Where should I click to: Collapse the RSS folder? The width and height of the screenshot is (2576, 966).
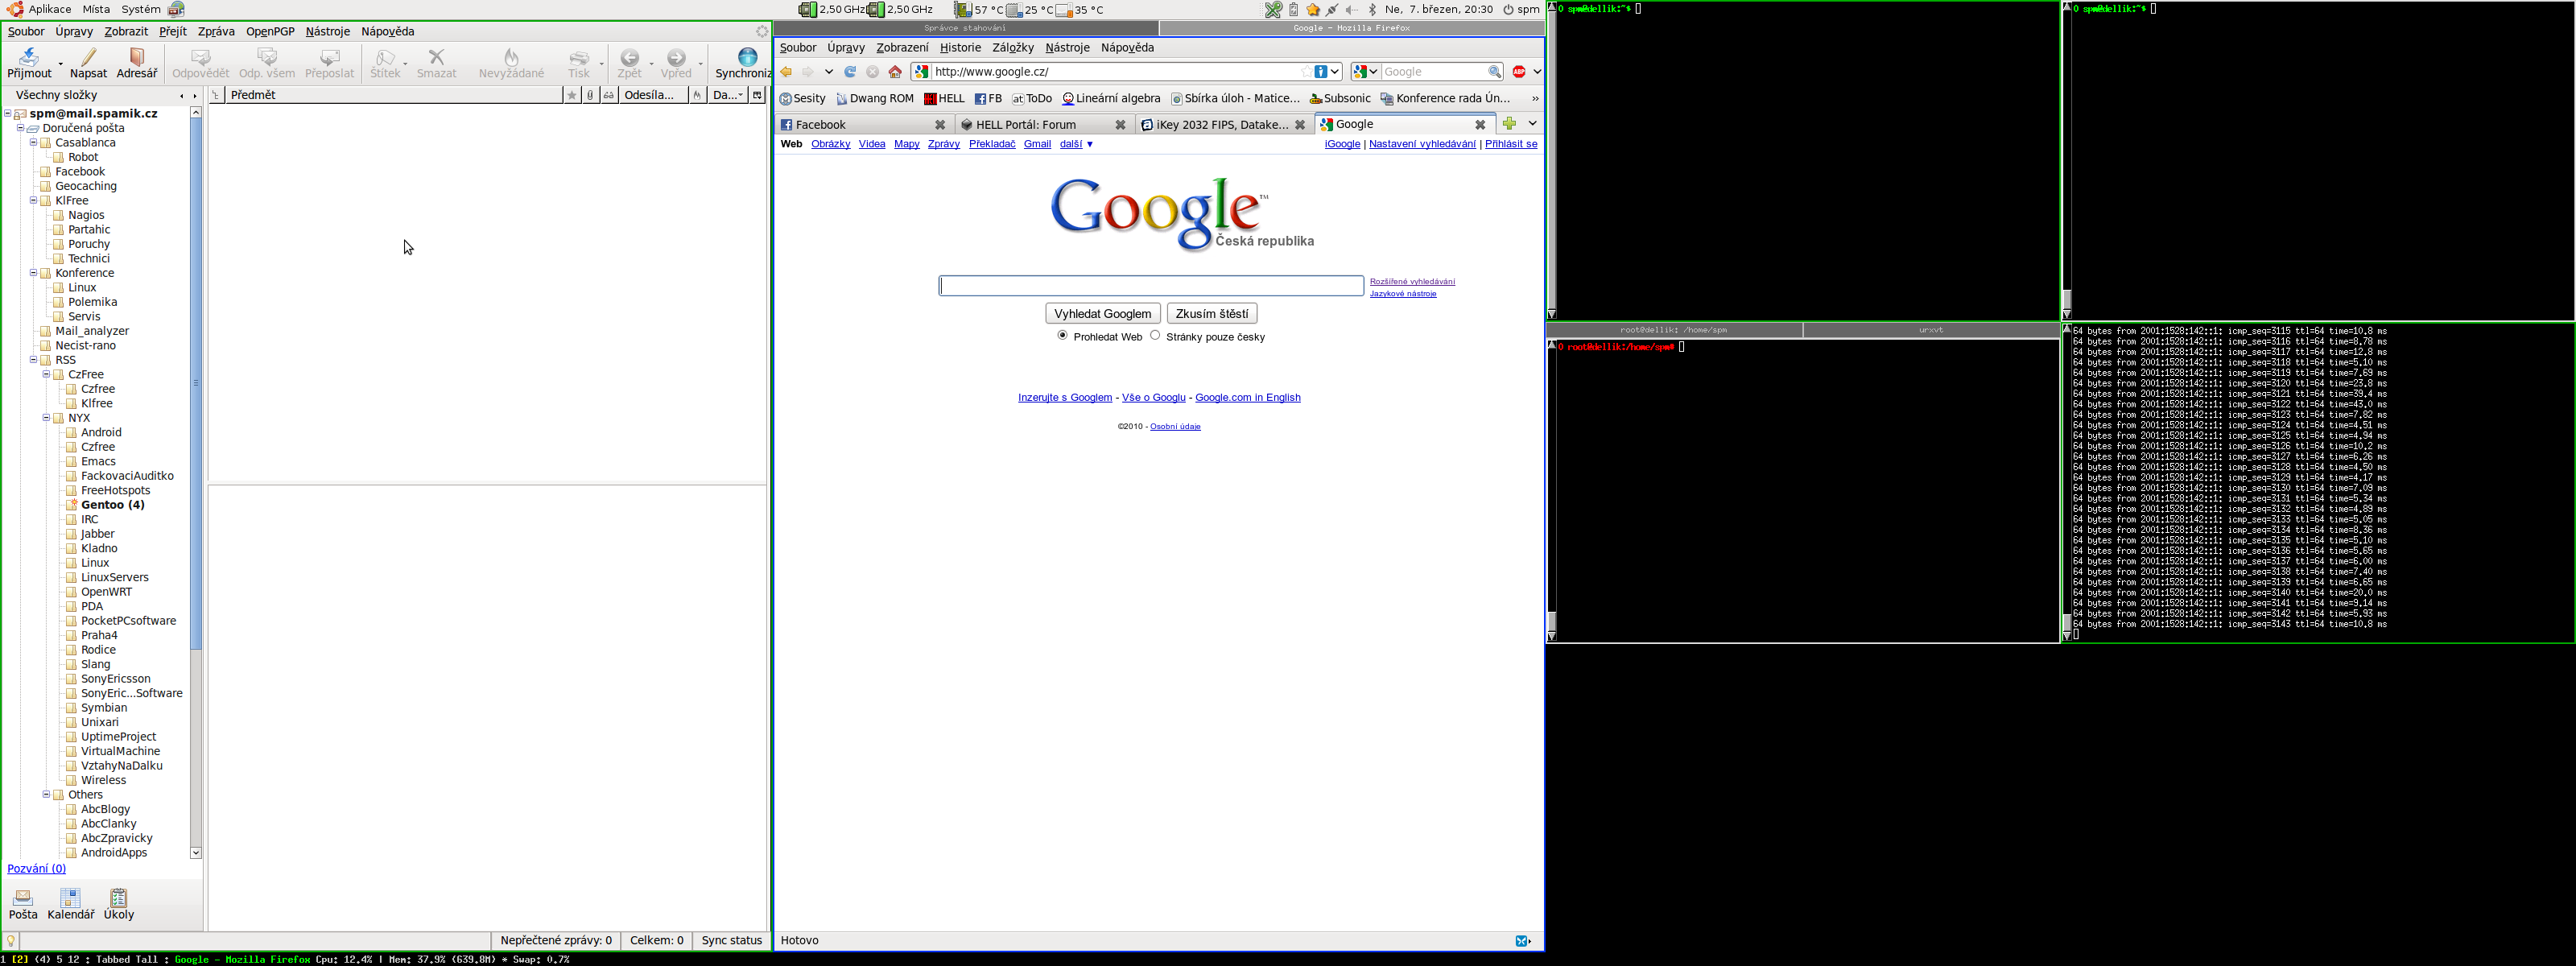33,360
